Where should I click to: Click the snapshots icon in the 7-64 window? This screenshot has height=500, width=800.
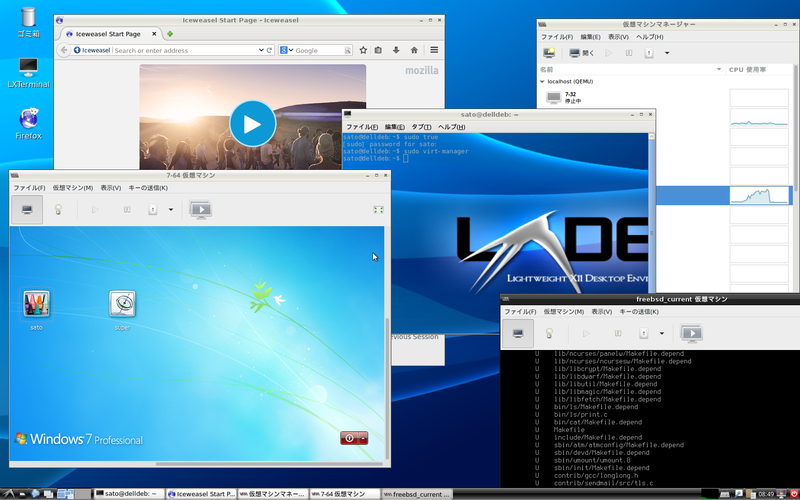point(201,210)
